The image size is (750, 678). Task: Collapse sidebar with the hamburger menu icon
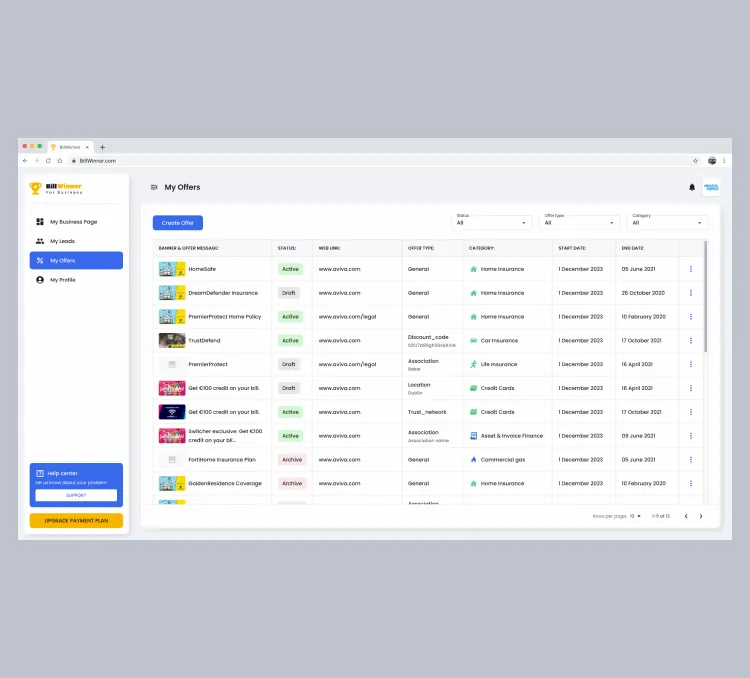tap(154, 187)
